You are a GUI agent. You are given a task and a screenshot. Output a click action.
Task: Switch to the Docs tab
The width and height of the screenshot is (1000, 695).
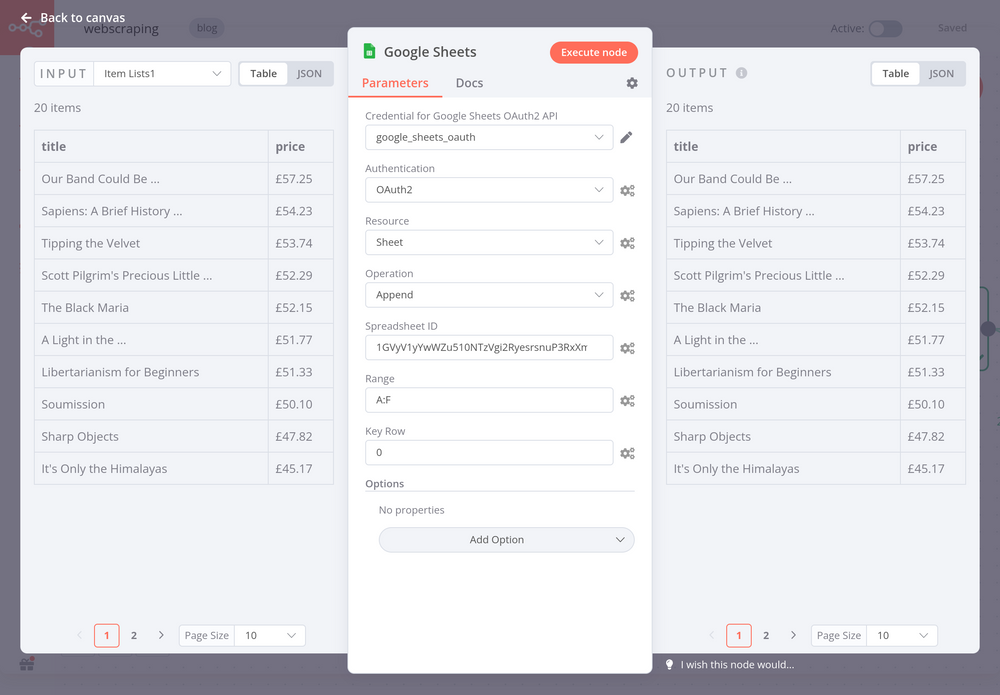point(469,83)
